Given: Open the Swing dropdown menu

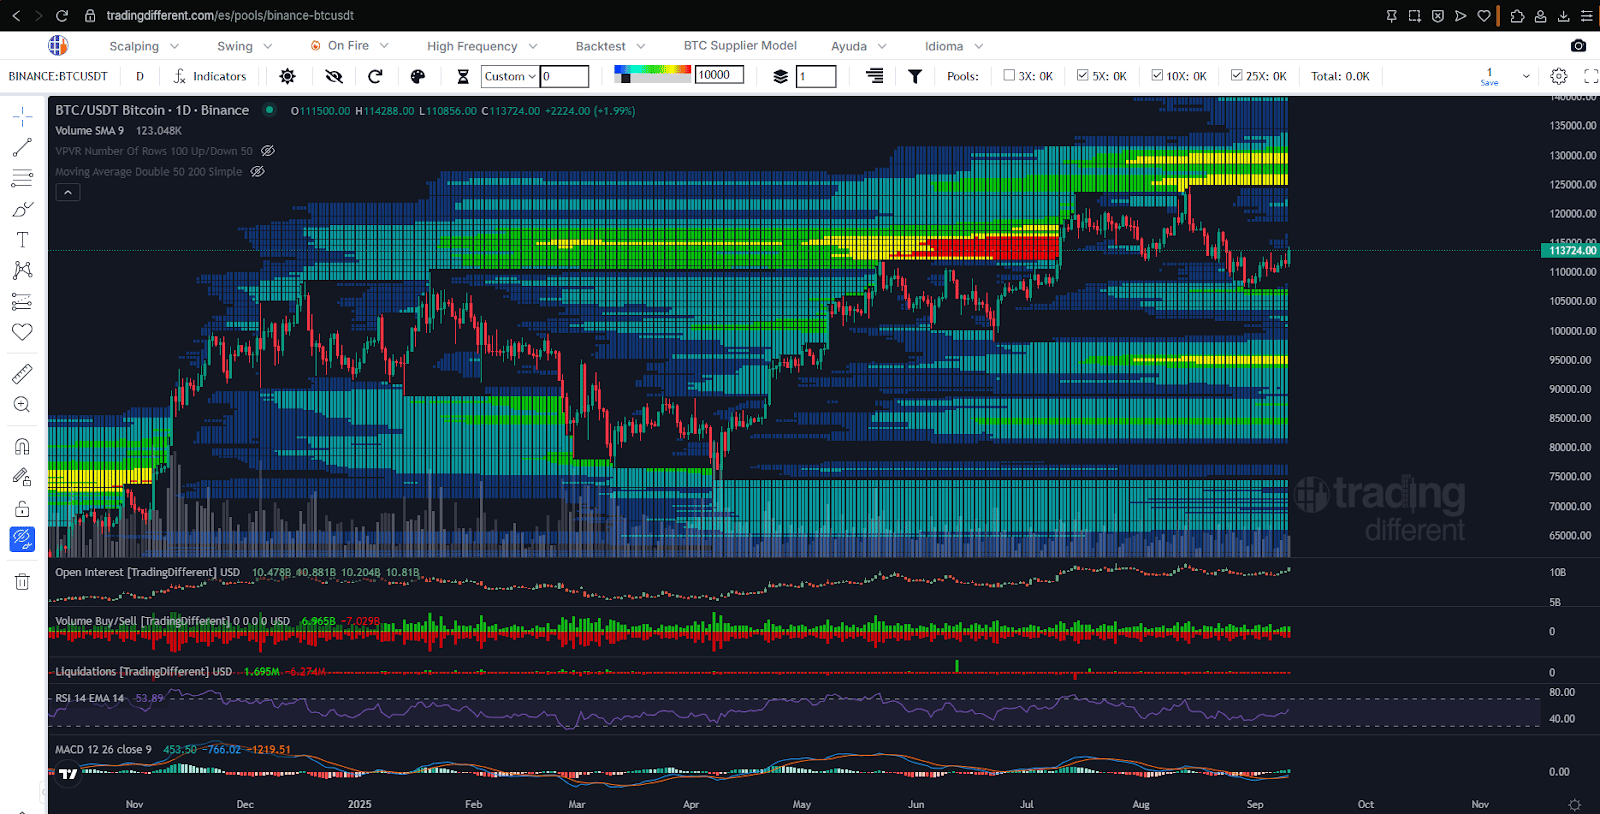Looking at the screenshot, I should [245, 46].
